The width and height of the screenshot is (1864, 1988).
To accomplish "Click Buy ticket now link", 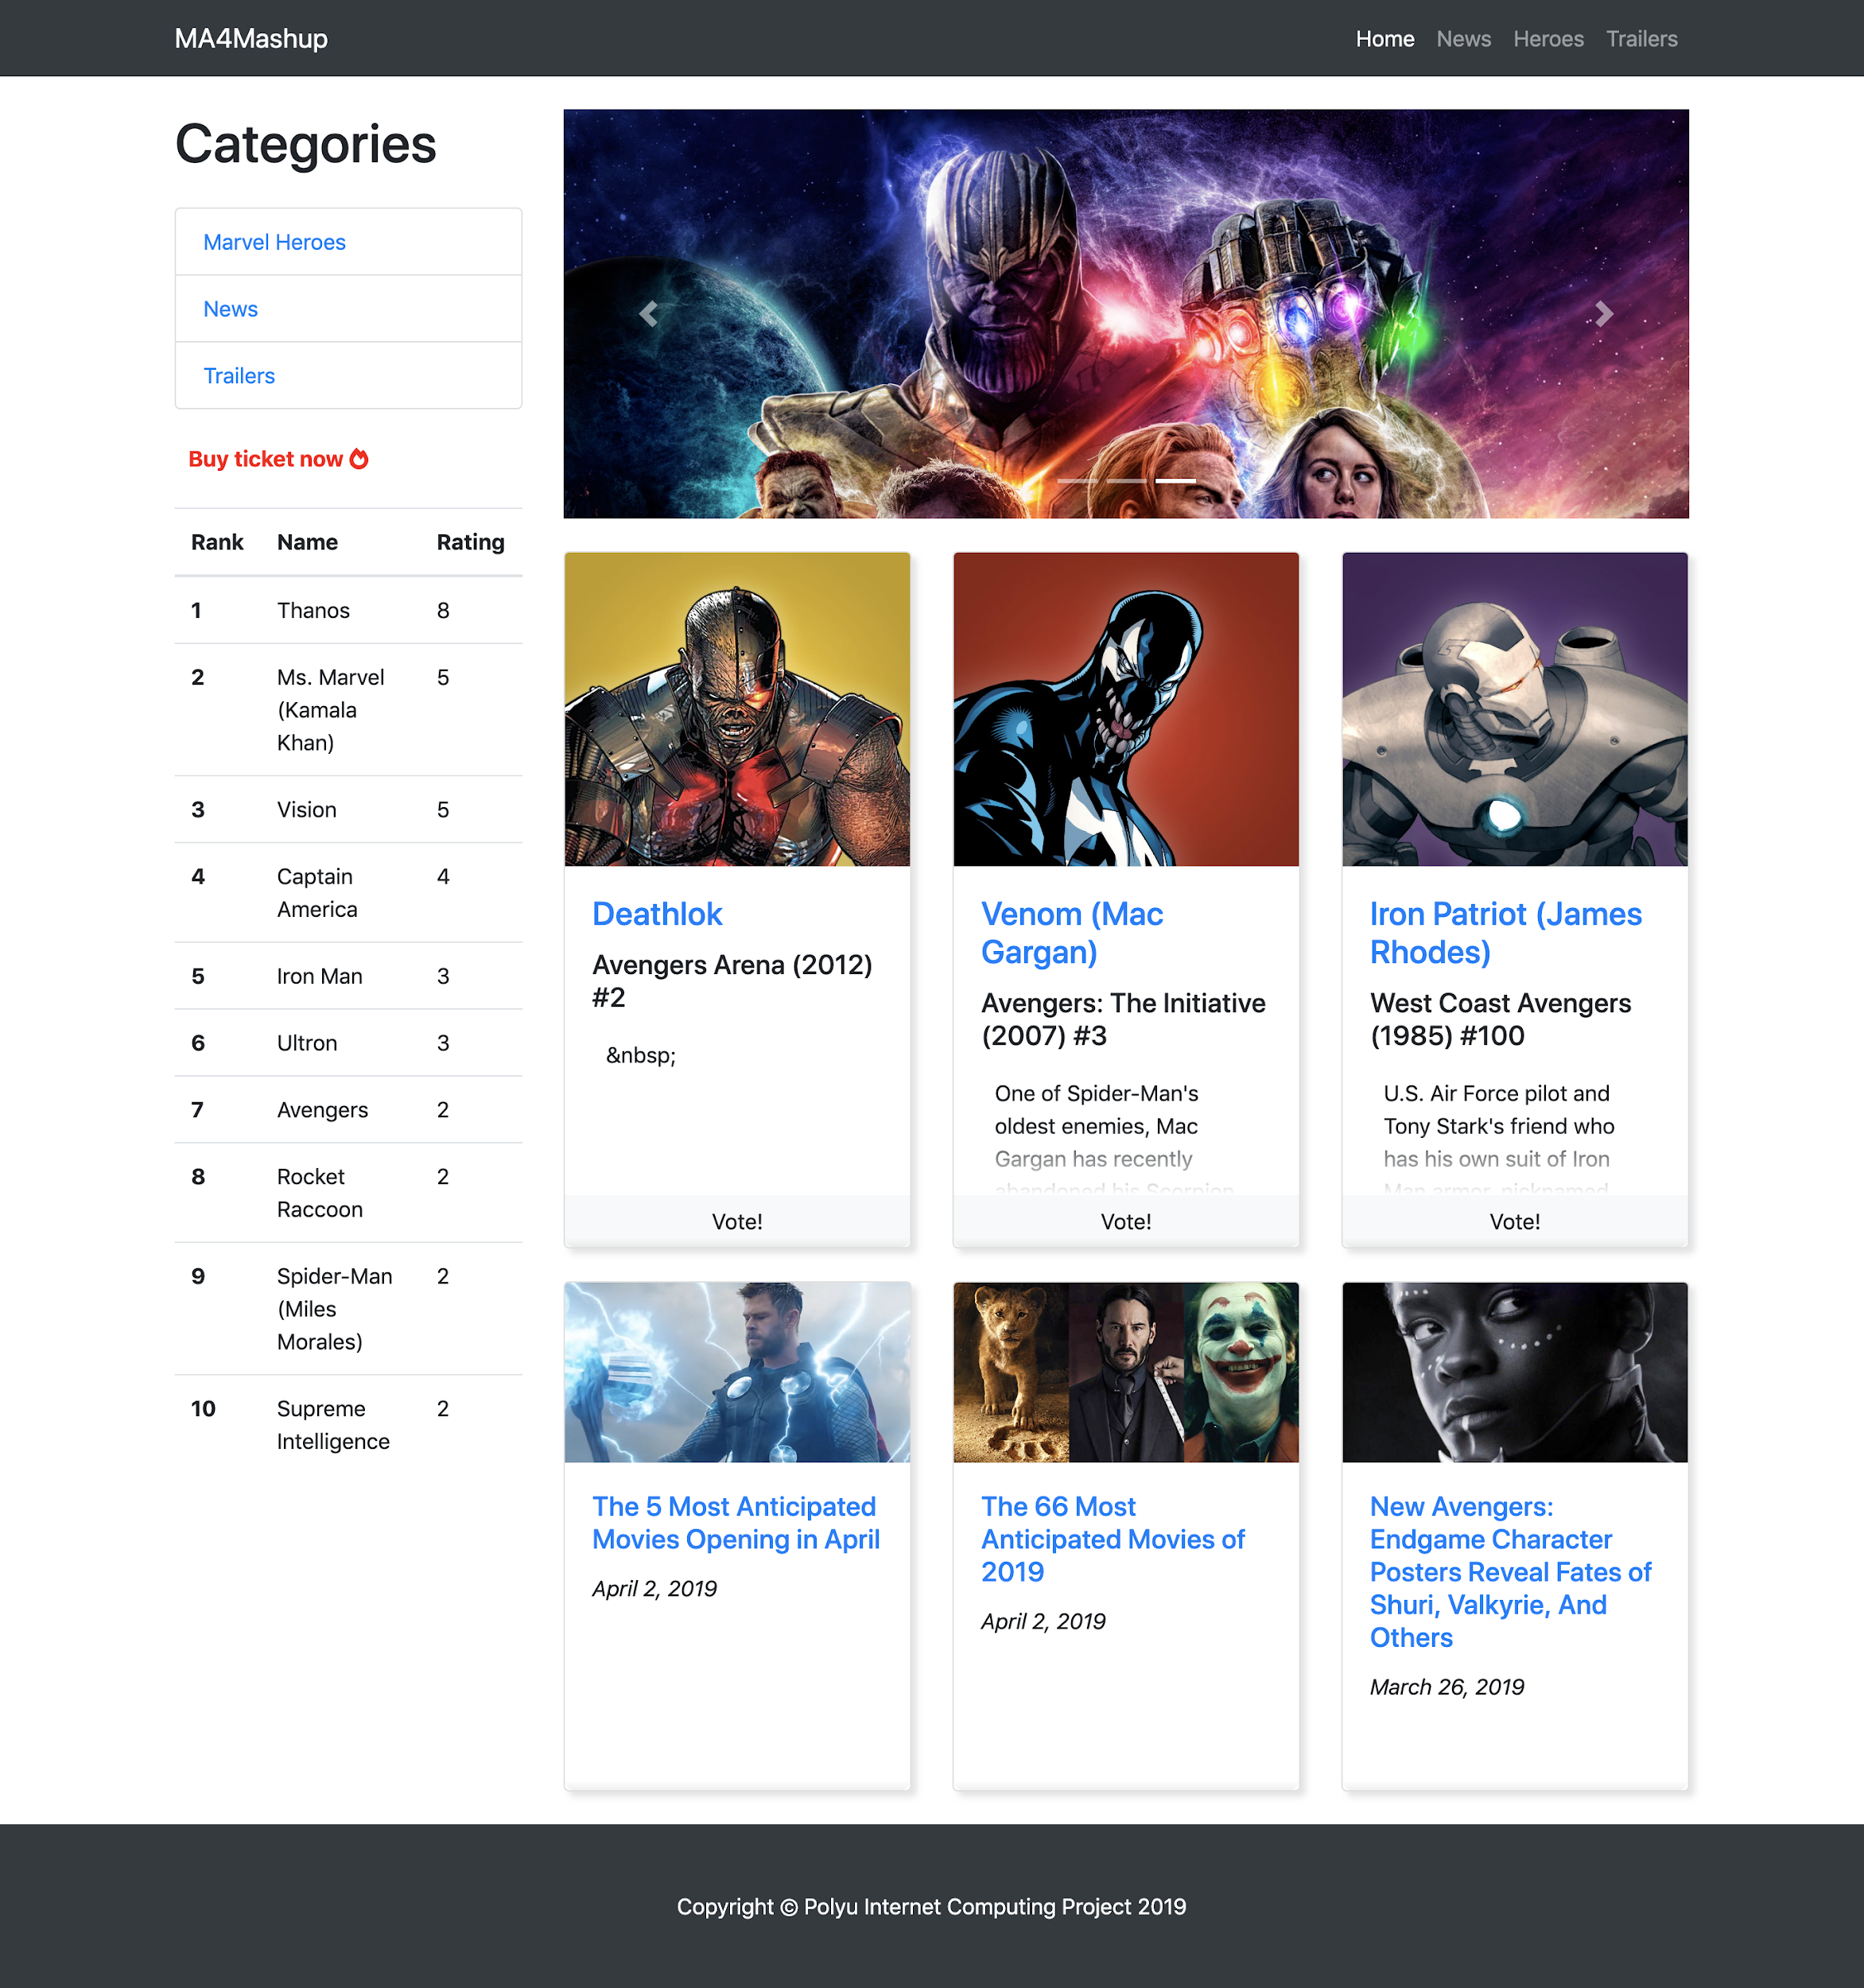I will 266,459.
